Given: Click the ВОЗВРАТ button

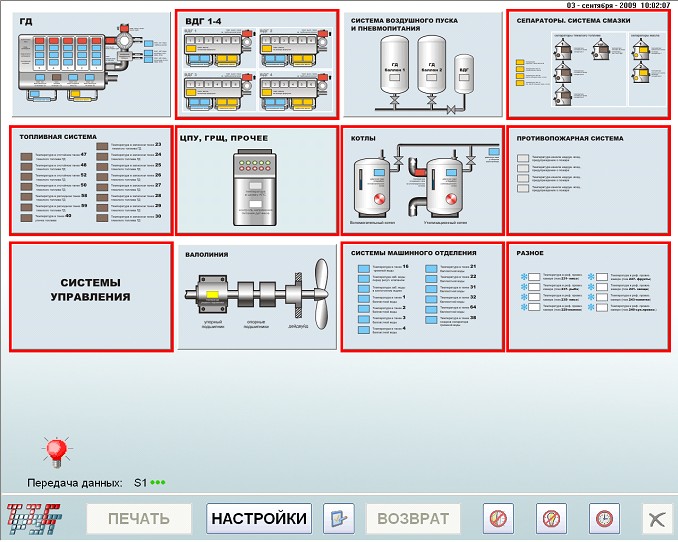Looking at the screenshot, I should 413,518.
